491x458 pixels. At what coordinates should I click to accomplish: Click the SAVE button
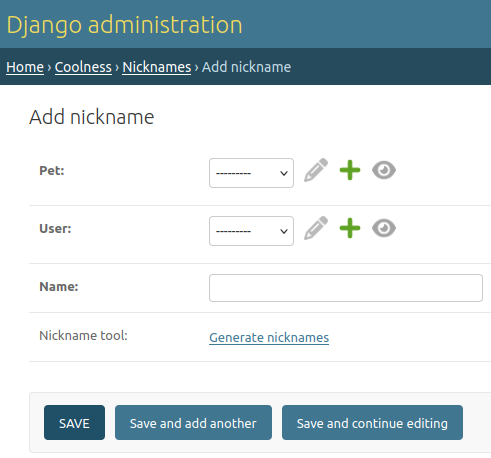(74, 423)
